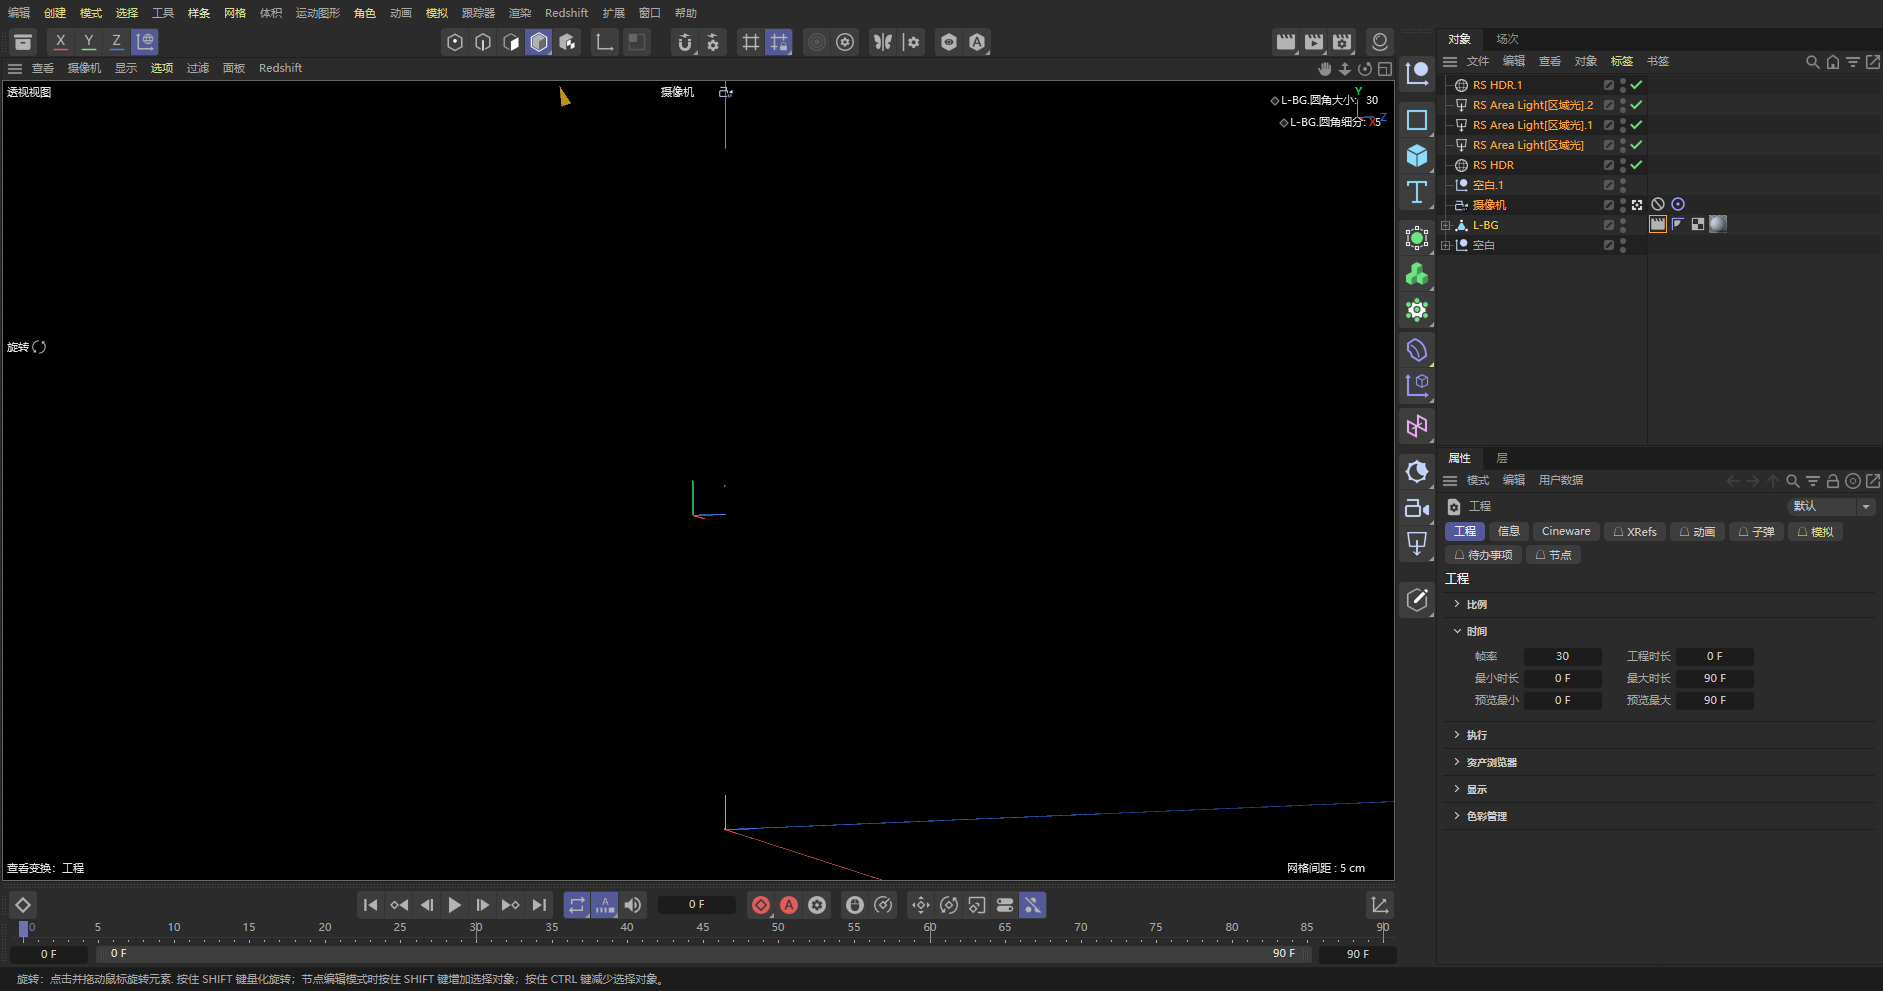Click the render view clapperboard icon
This screenshot has height=991, width=1883.
1286,42
